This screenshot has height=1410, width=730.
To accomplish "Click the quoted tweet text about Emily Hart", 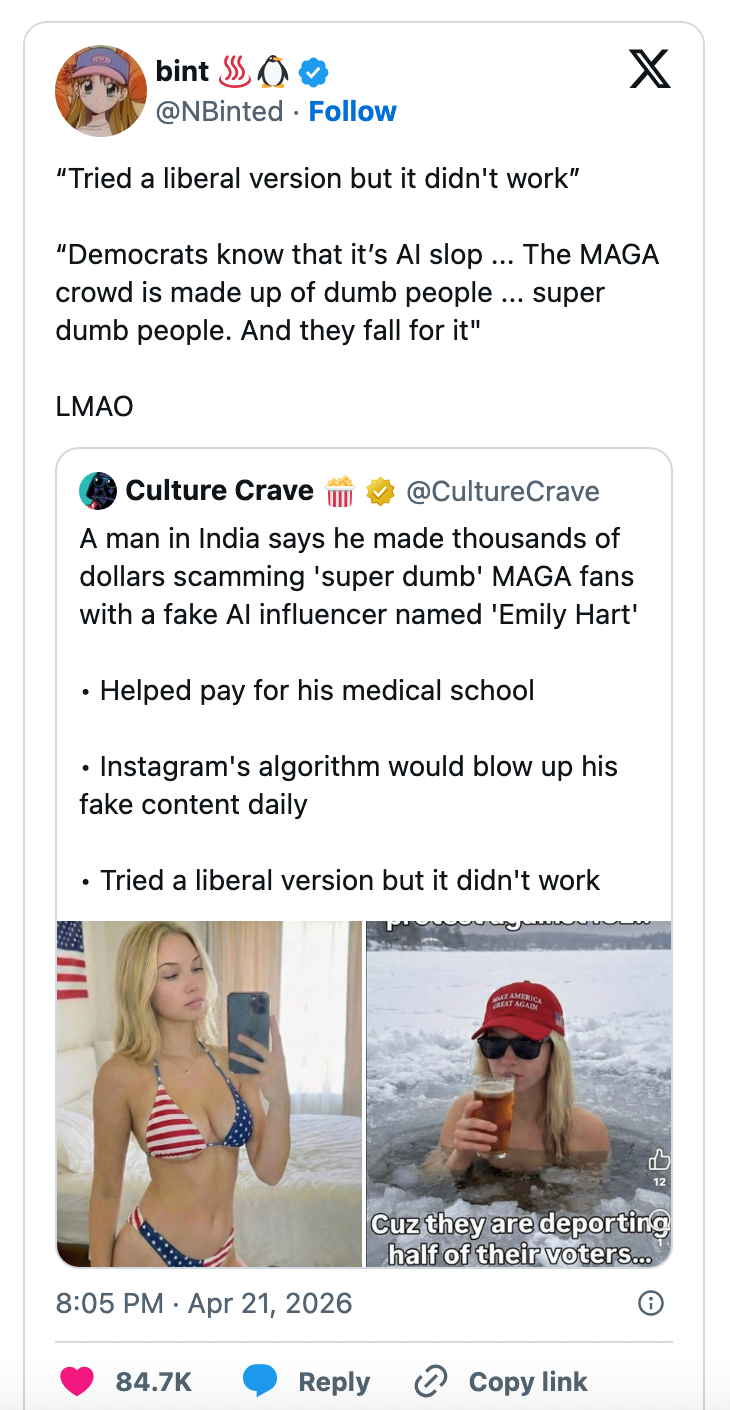I will 357,576.
